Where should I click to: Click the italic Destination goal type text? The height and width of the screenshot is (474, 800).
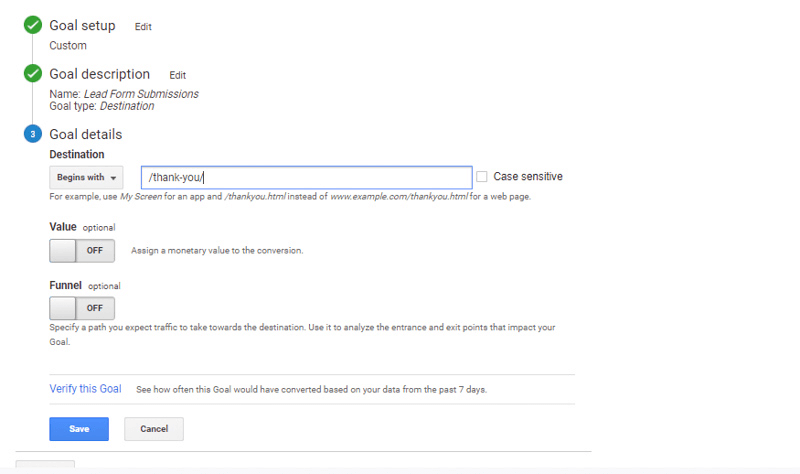click(x=127, y=106)
